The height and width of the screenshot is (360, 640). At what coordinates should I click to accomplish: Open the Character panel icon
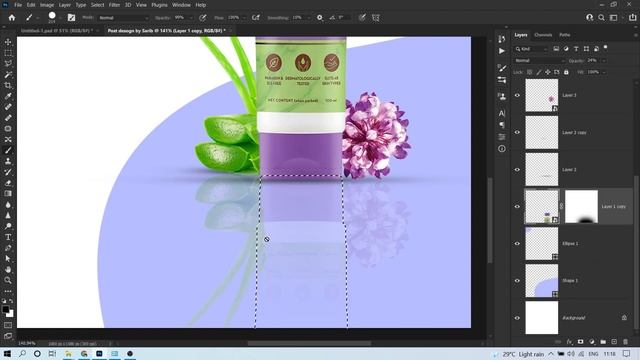pos(502,113)
